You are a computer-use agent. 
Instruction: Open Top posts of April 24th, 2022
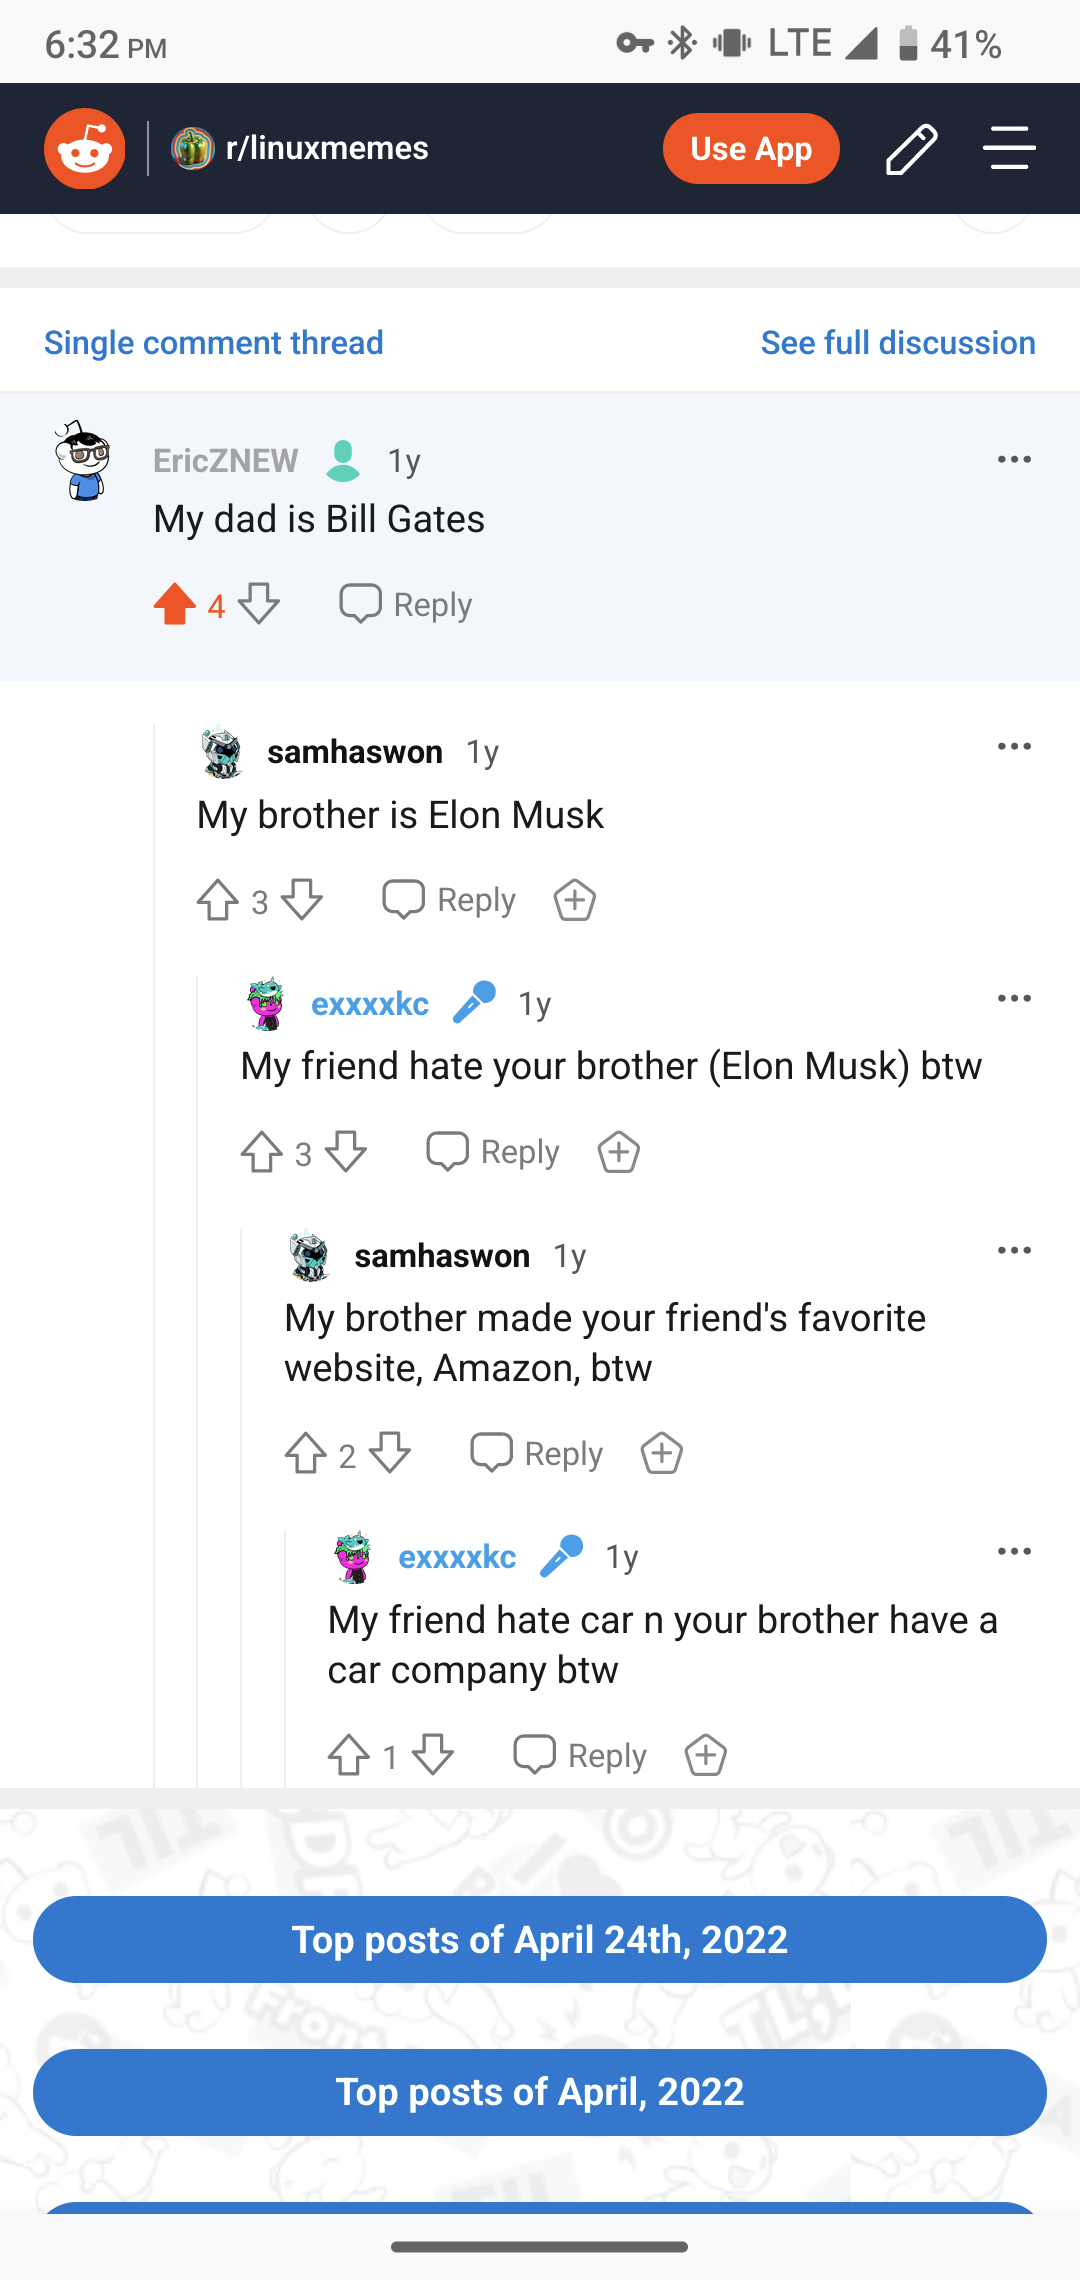(x=540, y=1939)
